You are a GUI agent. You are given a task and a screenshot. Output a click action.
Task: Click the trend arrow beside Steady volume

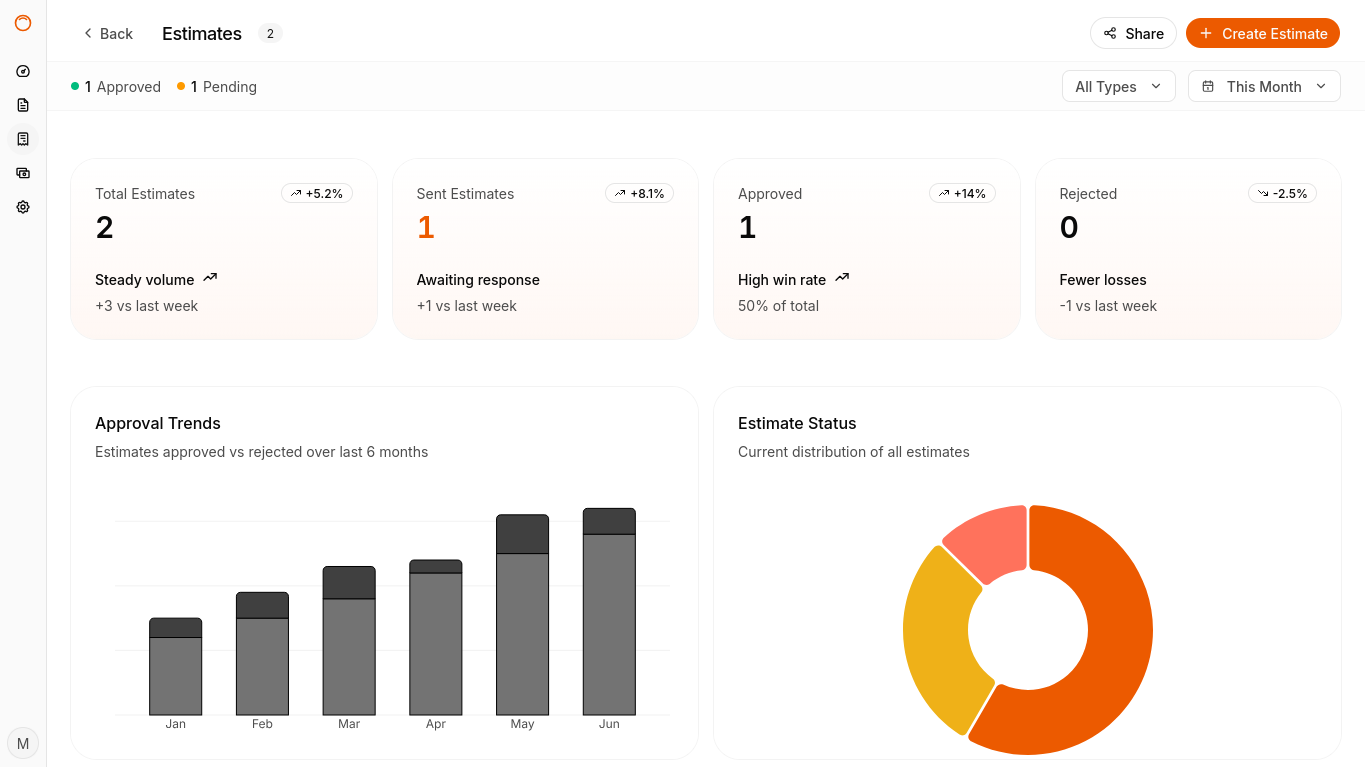coord(210,278)
